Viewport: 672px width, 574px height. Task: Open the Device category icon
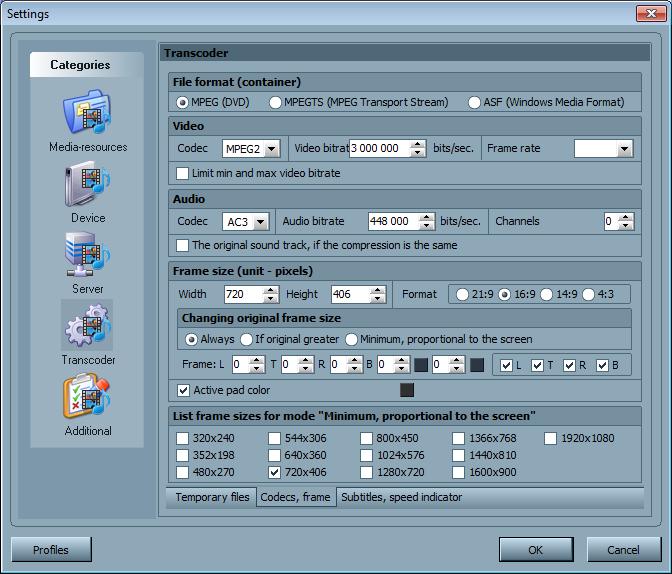click(x=87, y=184)
